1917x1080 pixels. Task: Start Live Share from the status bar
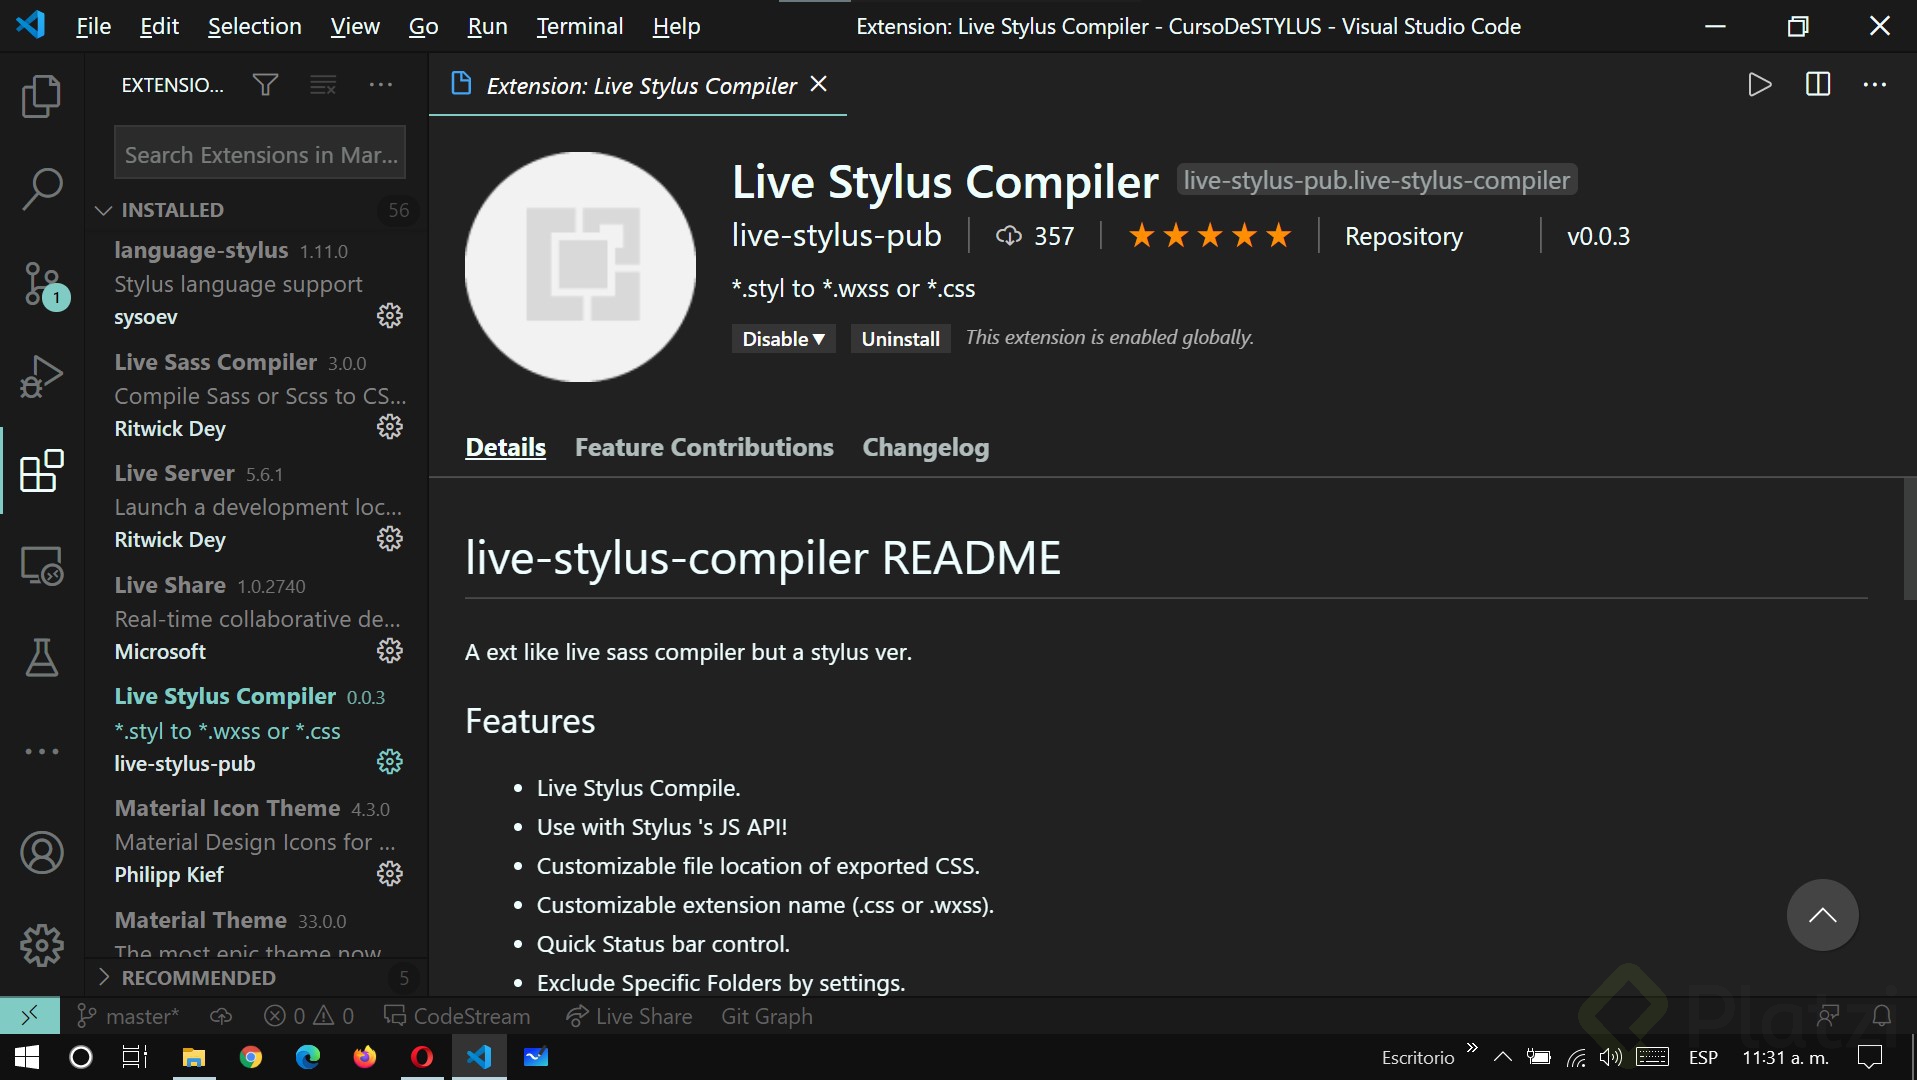(x=629, y=1016)
